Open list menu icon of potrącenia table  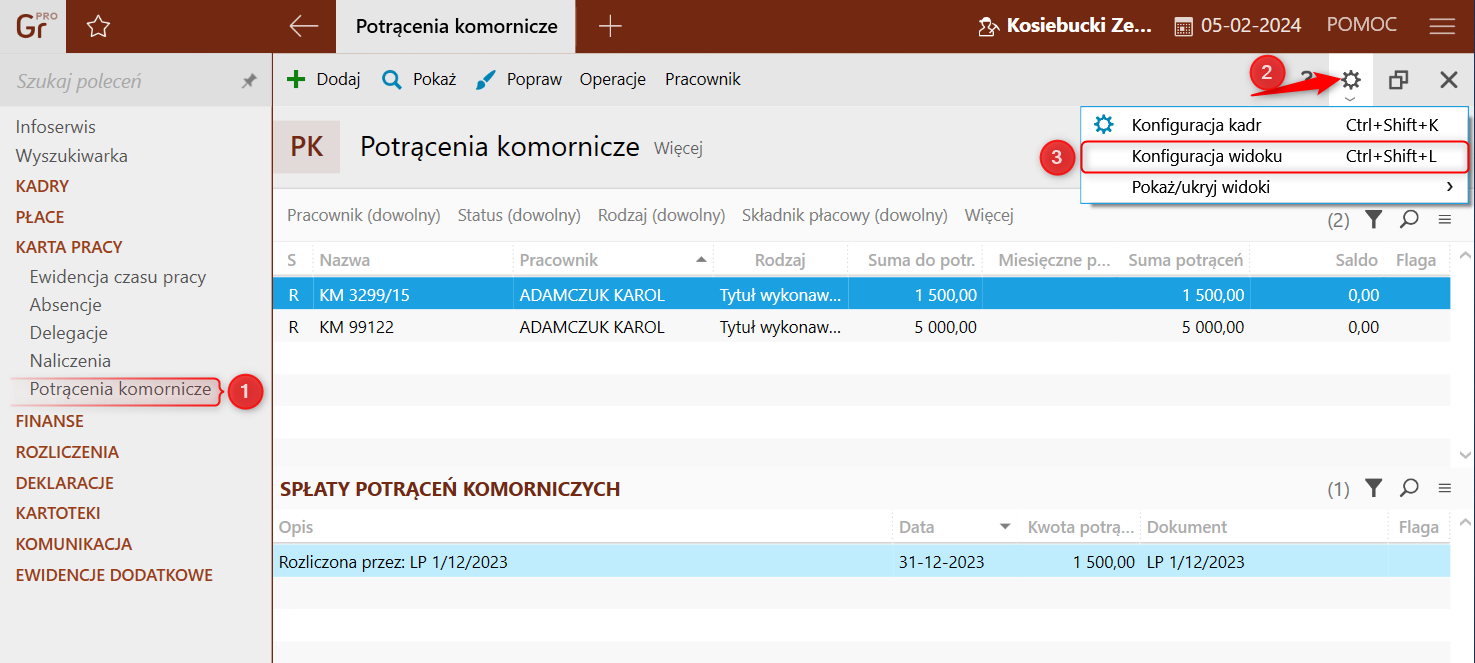point(1444,219)
